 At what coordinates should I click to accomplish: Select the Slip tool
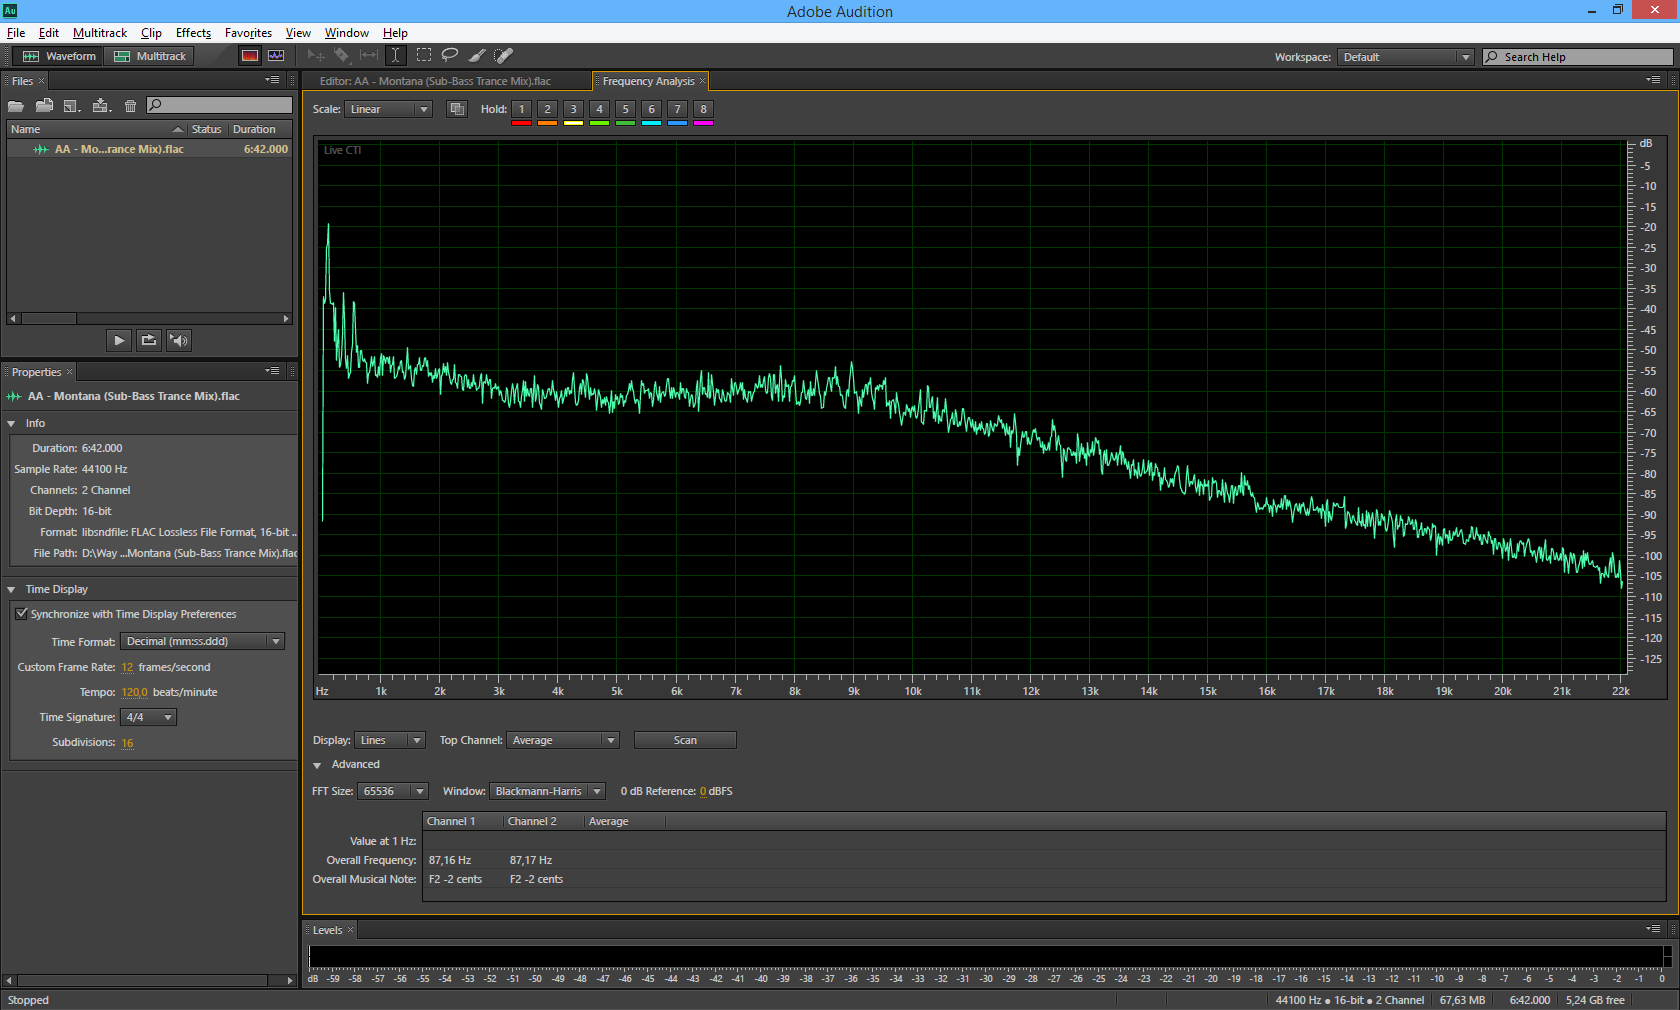tap(369, 56)
